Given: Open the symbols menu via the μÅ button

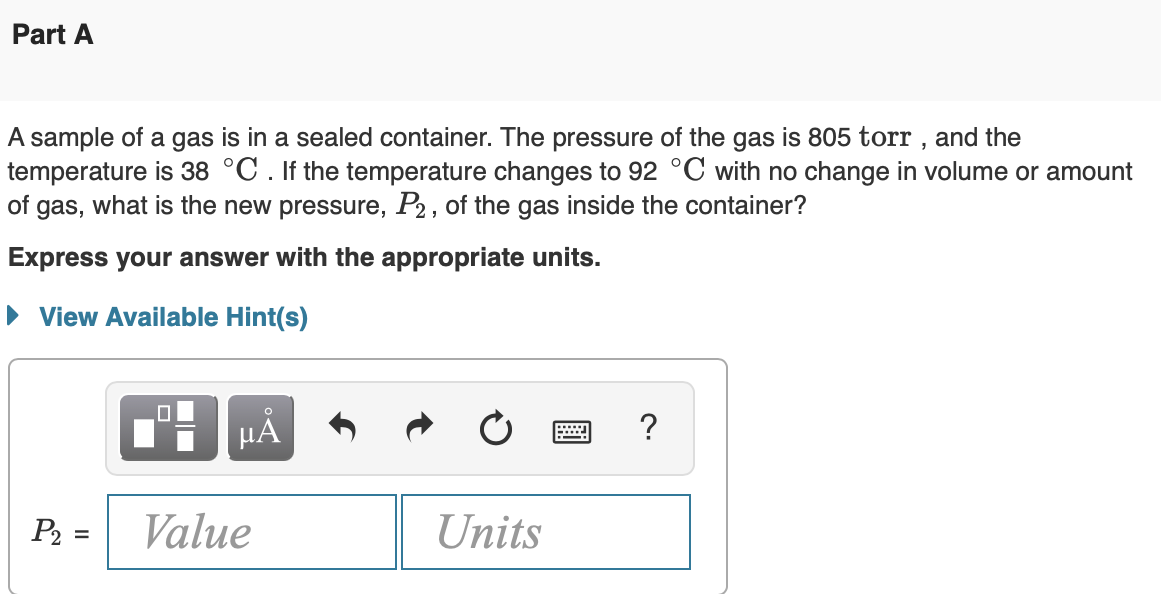Looking at the screenshot, I should coord(260,428).
